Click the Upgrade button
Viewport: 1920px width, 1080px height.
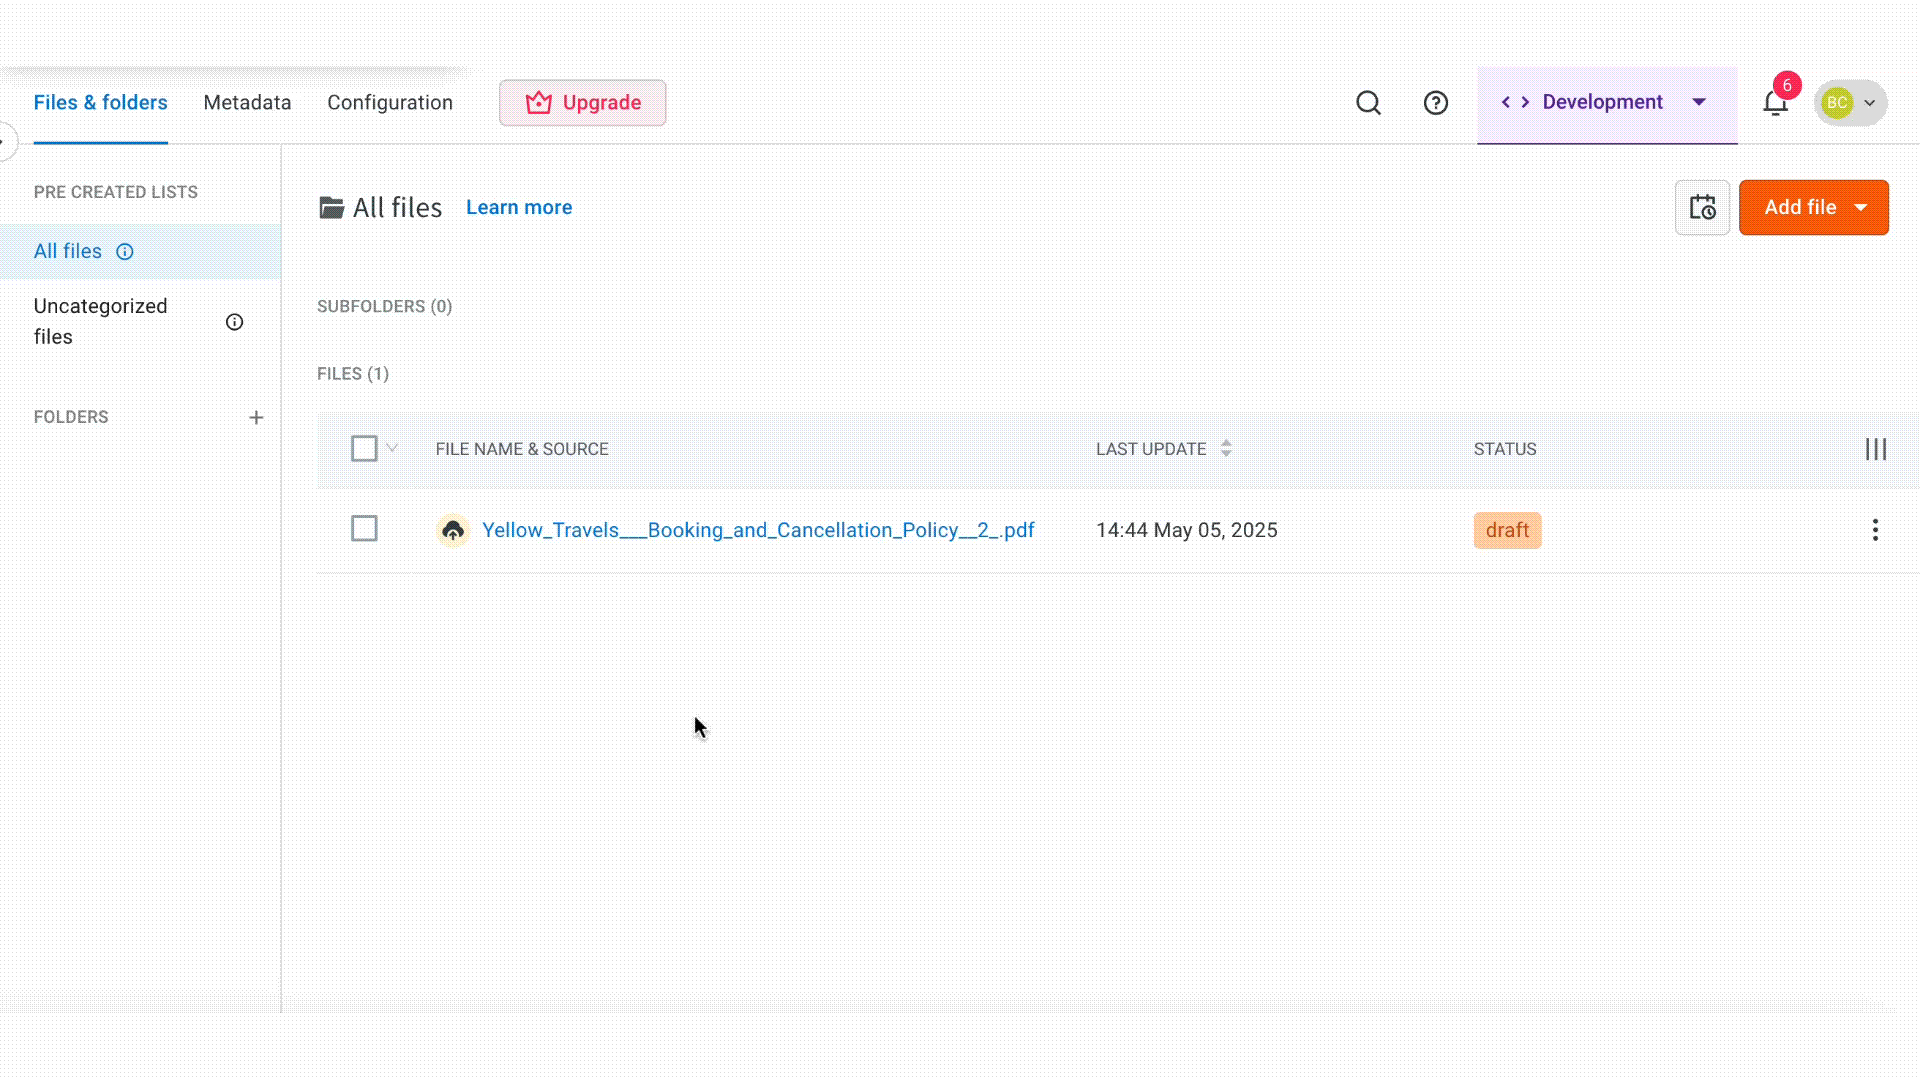pos(583,103)
